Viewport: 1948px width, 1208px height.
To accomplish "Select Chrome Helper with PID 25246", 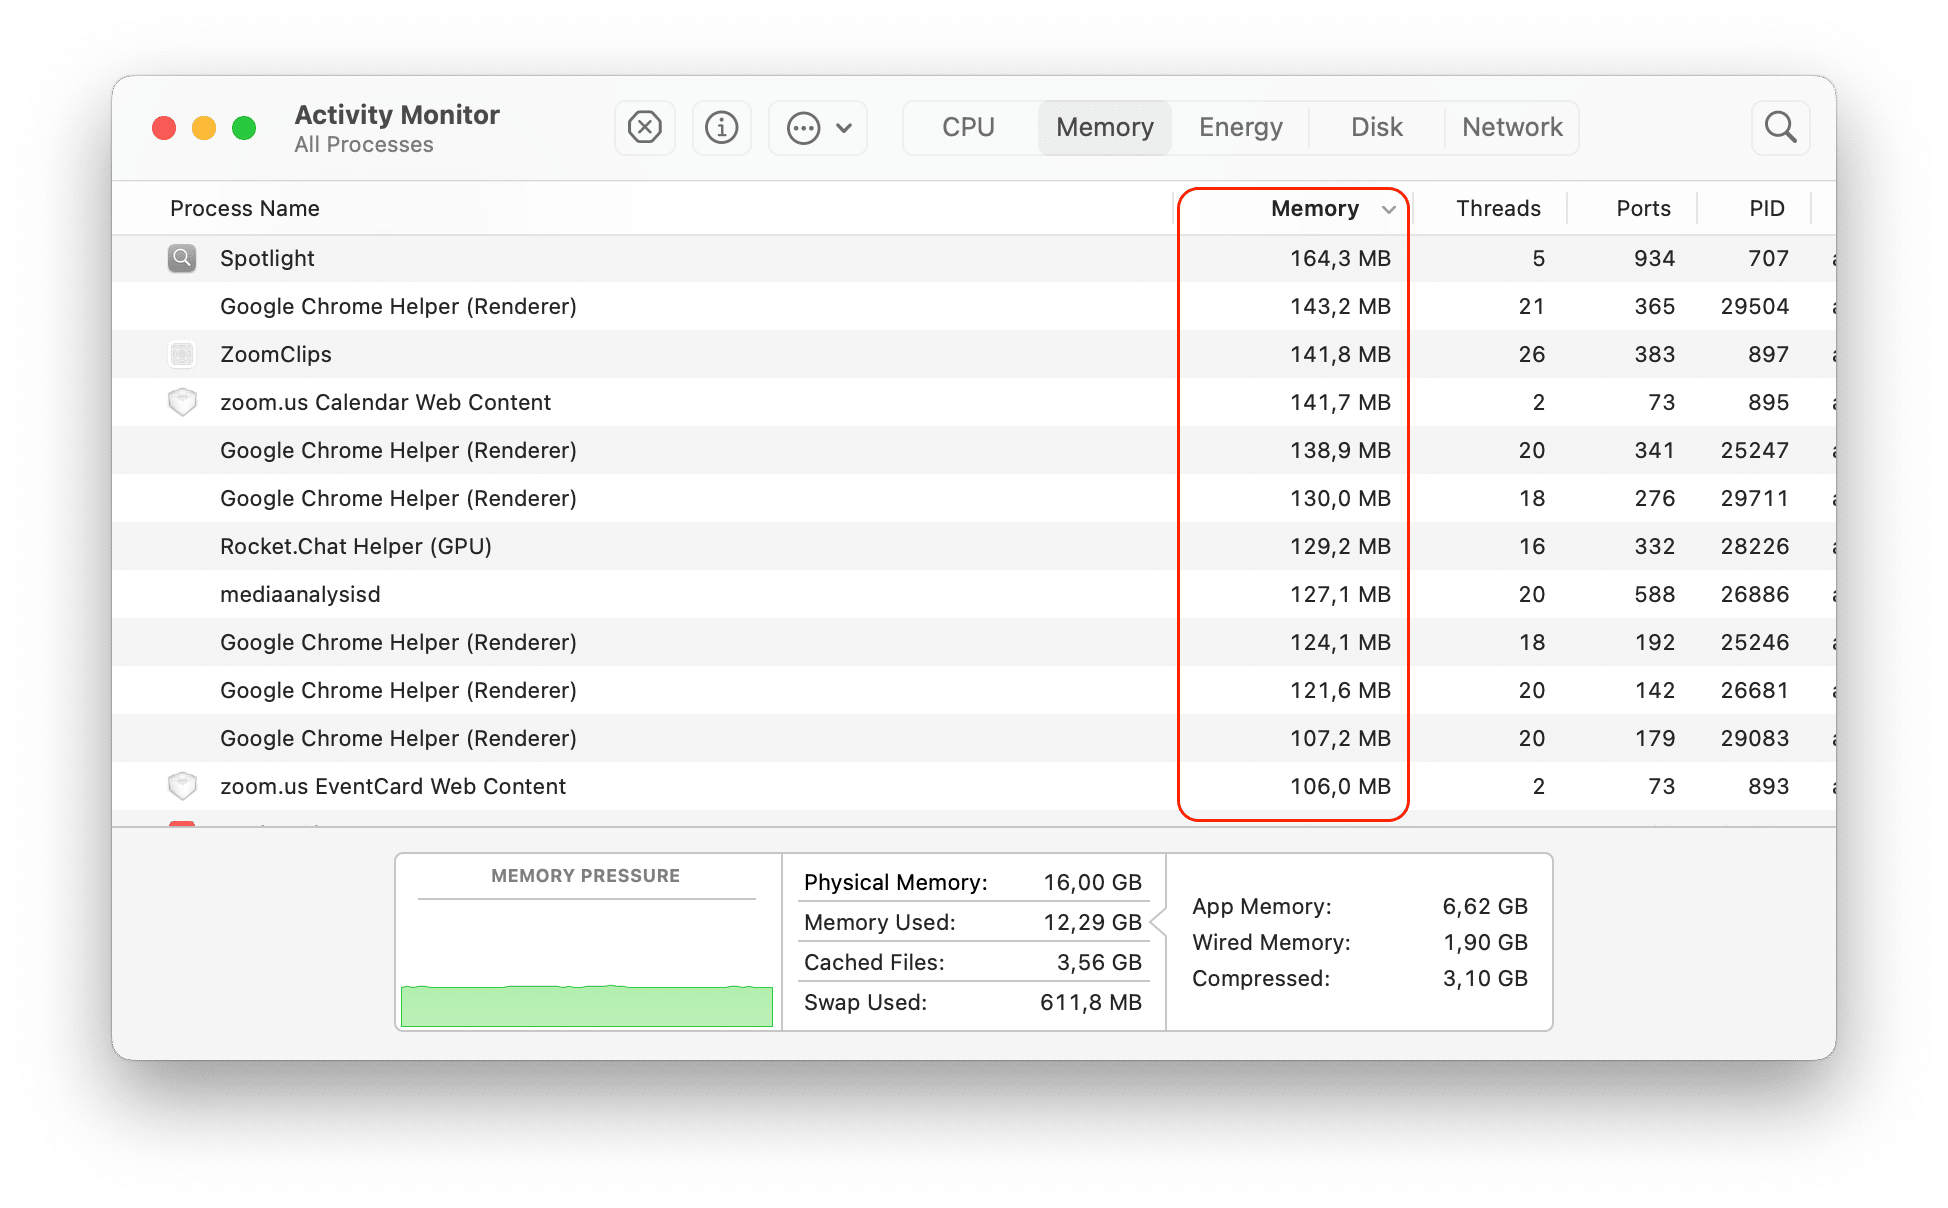I will tap(974, 642).
